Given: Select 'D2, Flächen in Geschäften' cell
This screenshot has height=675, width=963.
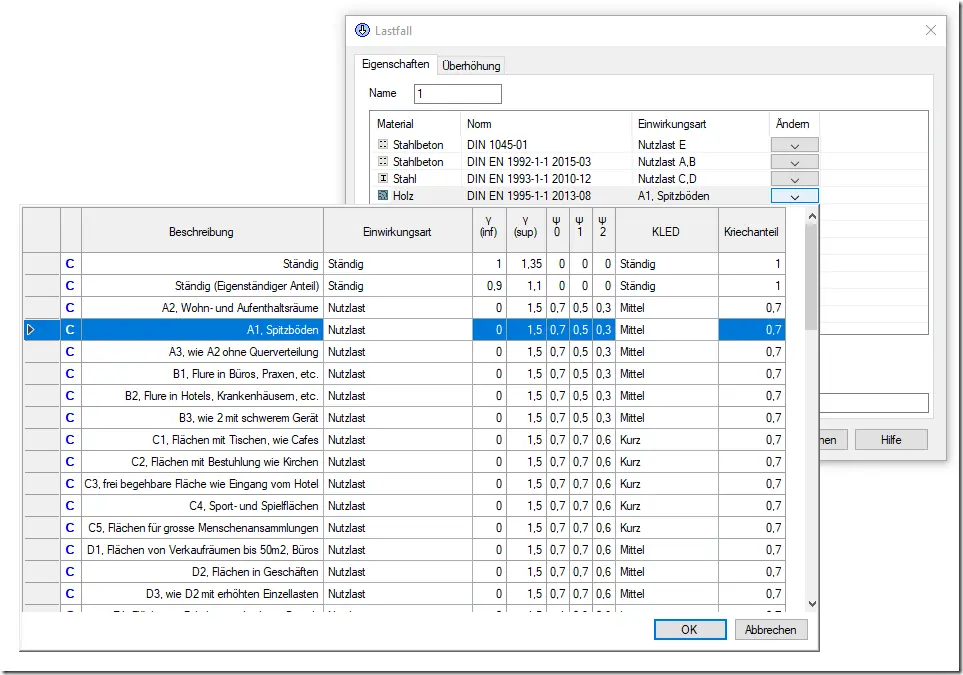Looking at the screenshot, I should [x=202, y=572].
